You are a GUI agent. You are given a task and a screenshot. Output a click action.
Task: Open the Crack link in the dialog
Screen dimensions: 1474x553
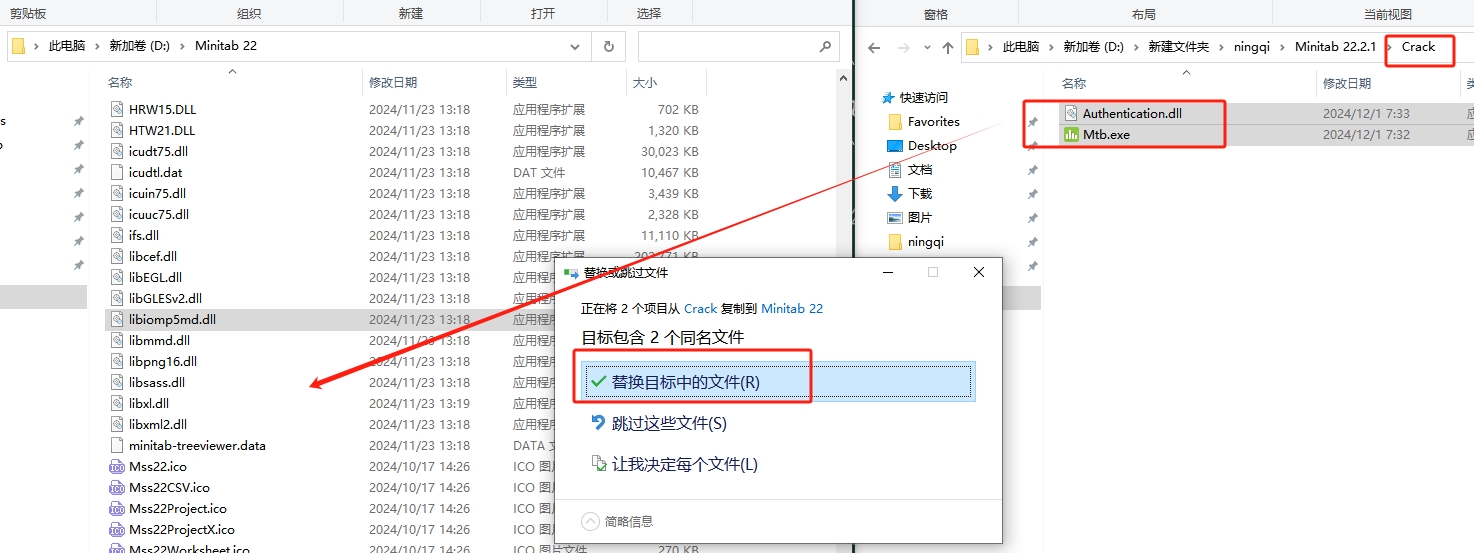pos(701,309)
